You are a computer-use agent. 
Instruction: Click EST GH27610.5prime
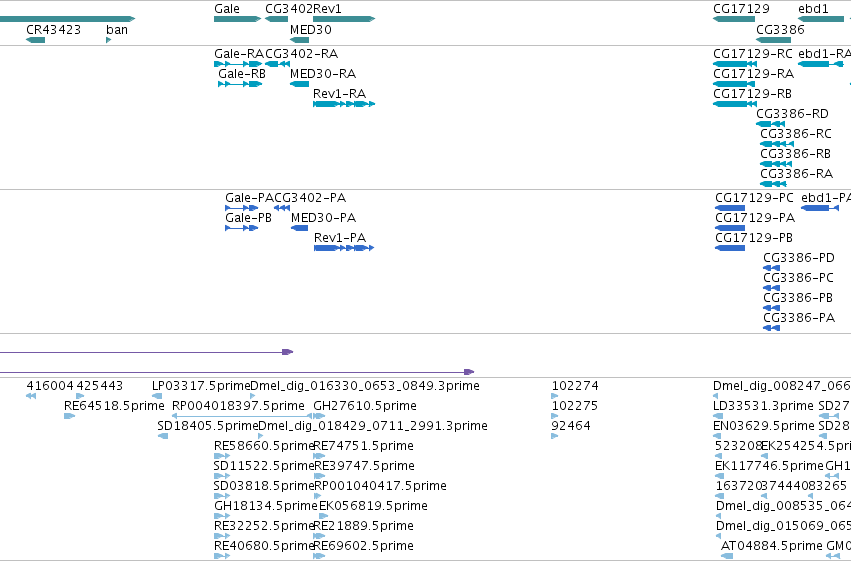(318, 416)
